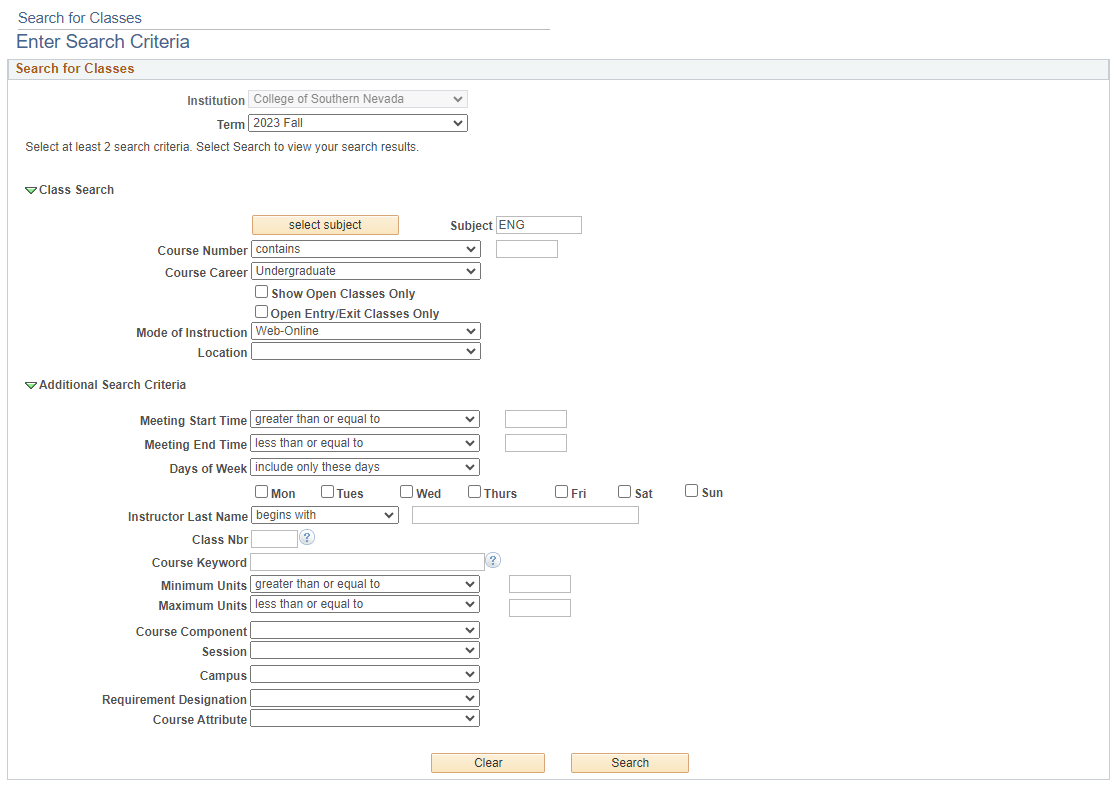Click the Enter Search Criteria heading

[x=103, y=41]
